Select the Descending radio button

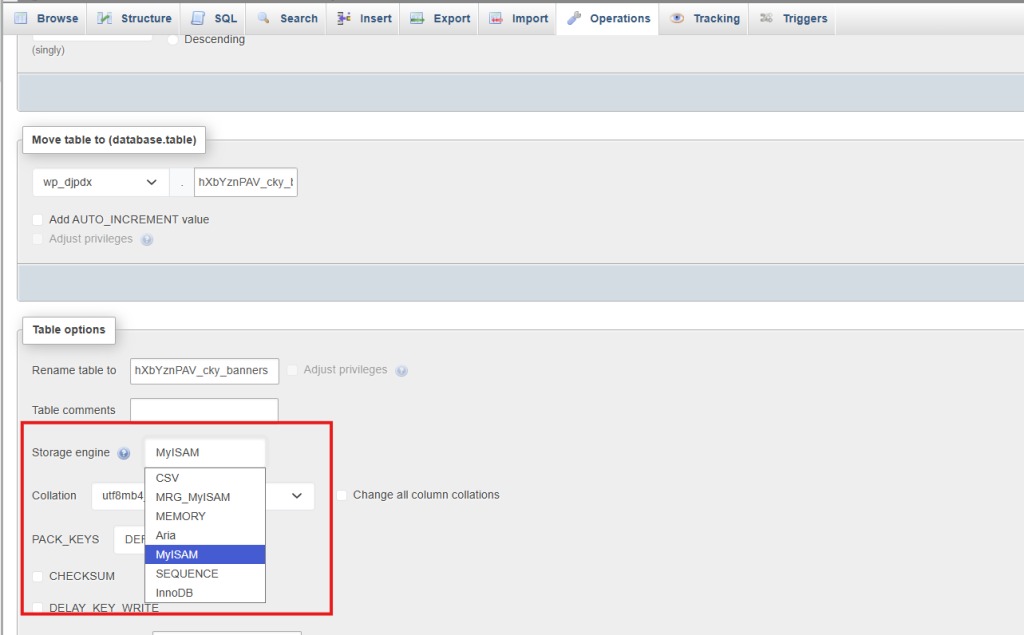[x=173, y=40]
